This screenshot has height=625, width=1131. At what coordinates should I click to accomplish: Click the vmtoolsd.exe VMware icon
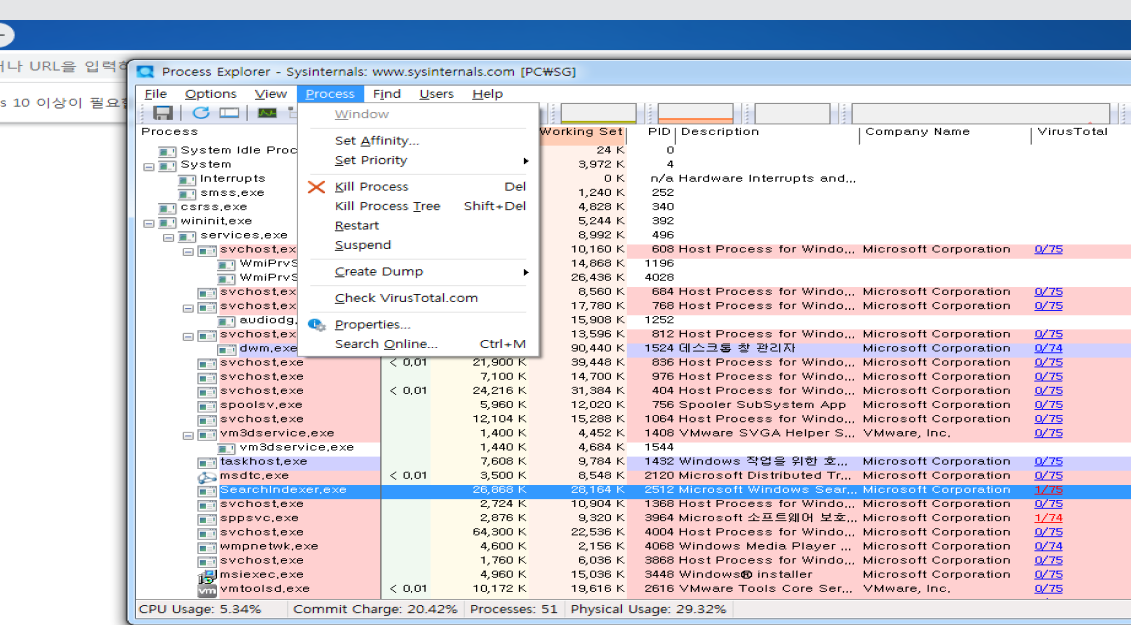point(207,590)
